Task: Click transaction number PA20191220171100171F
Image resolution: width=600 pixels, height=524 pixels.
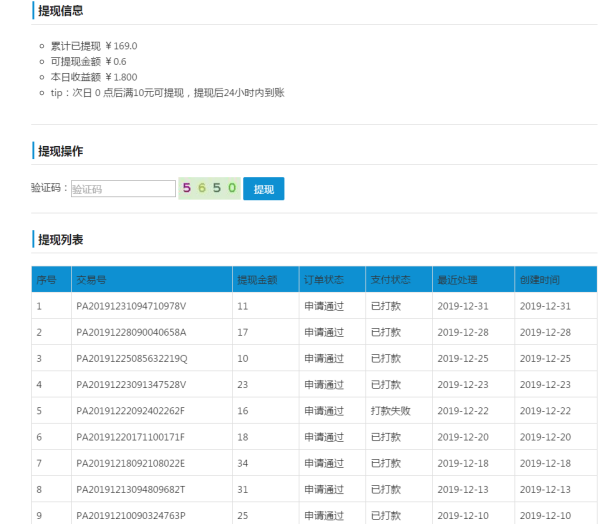Action: 131,437
